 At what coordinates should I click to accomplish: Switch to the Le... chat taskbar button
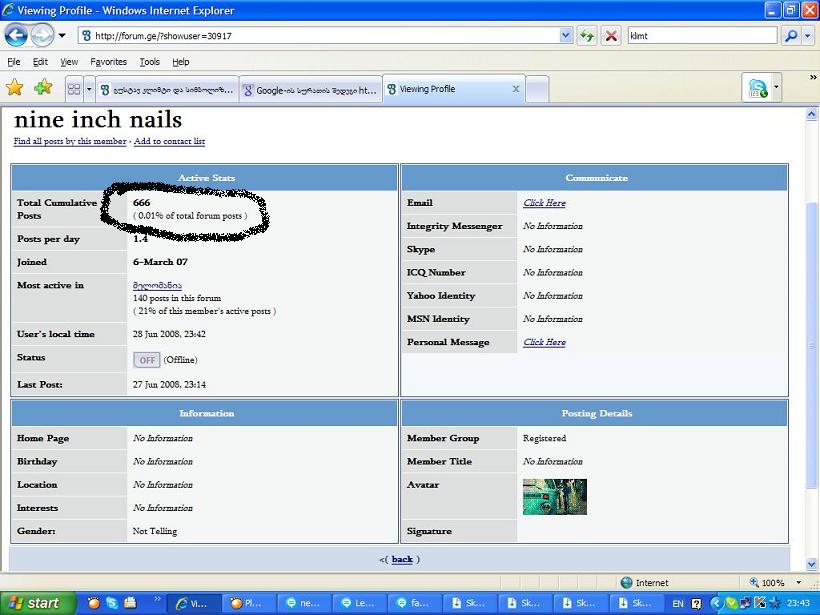pos(358,603)
